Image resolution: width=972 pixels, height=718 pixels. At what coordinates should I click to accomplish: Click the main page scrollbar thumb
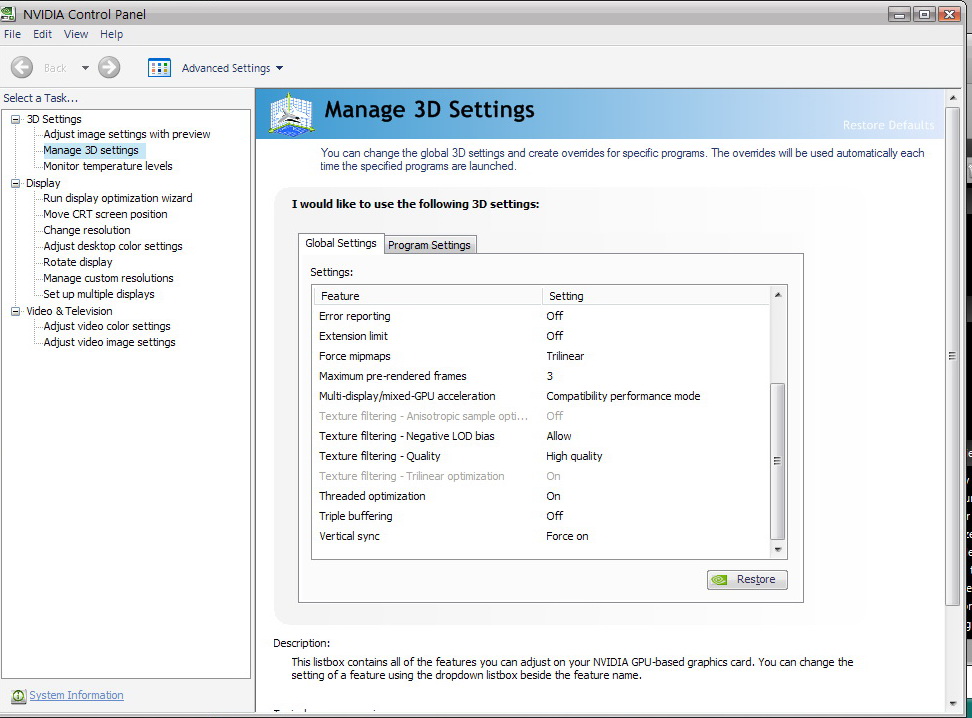click(x=952, y=356)
